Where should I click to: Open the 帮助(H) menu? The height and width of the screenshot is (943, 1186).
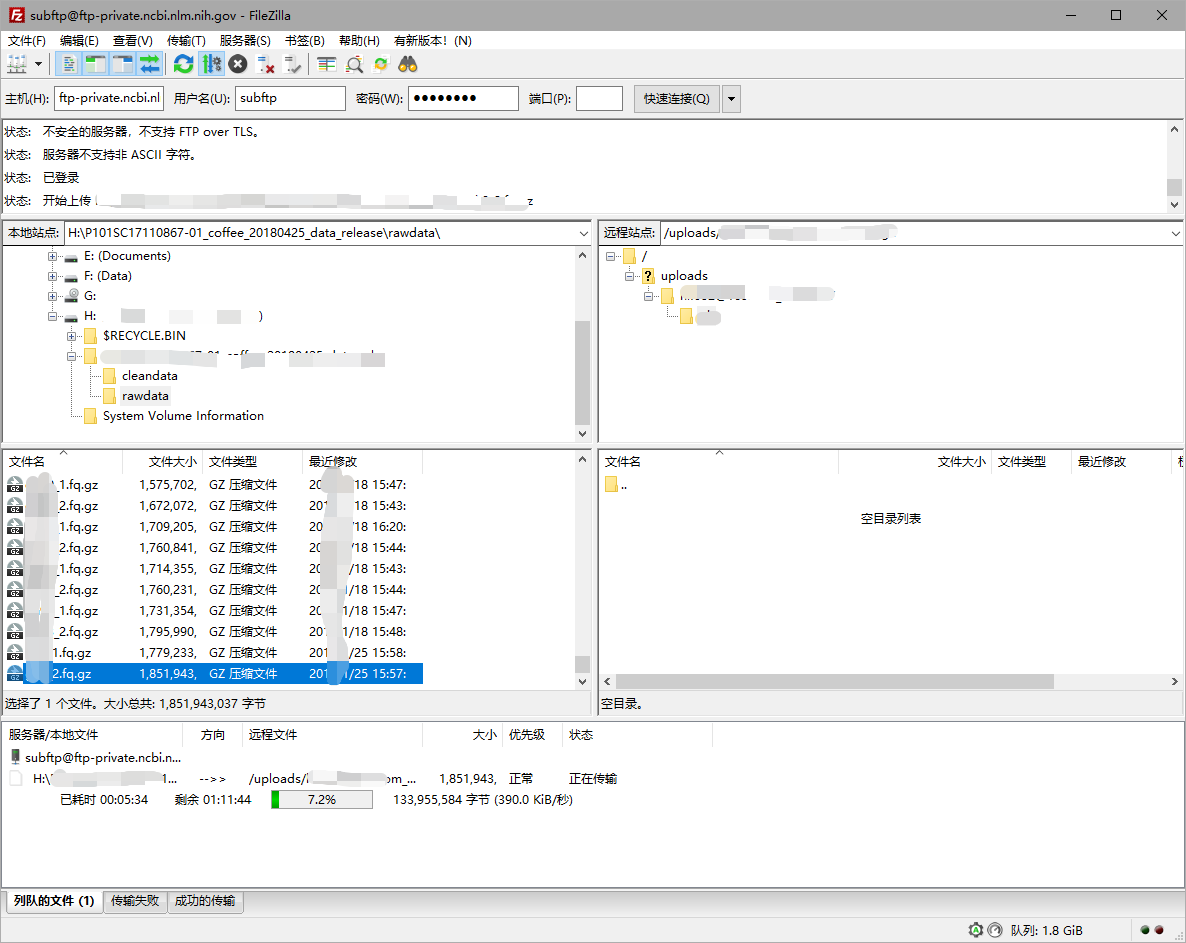click(359, 41)
